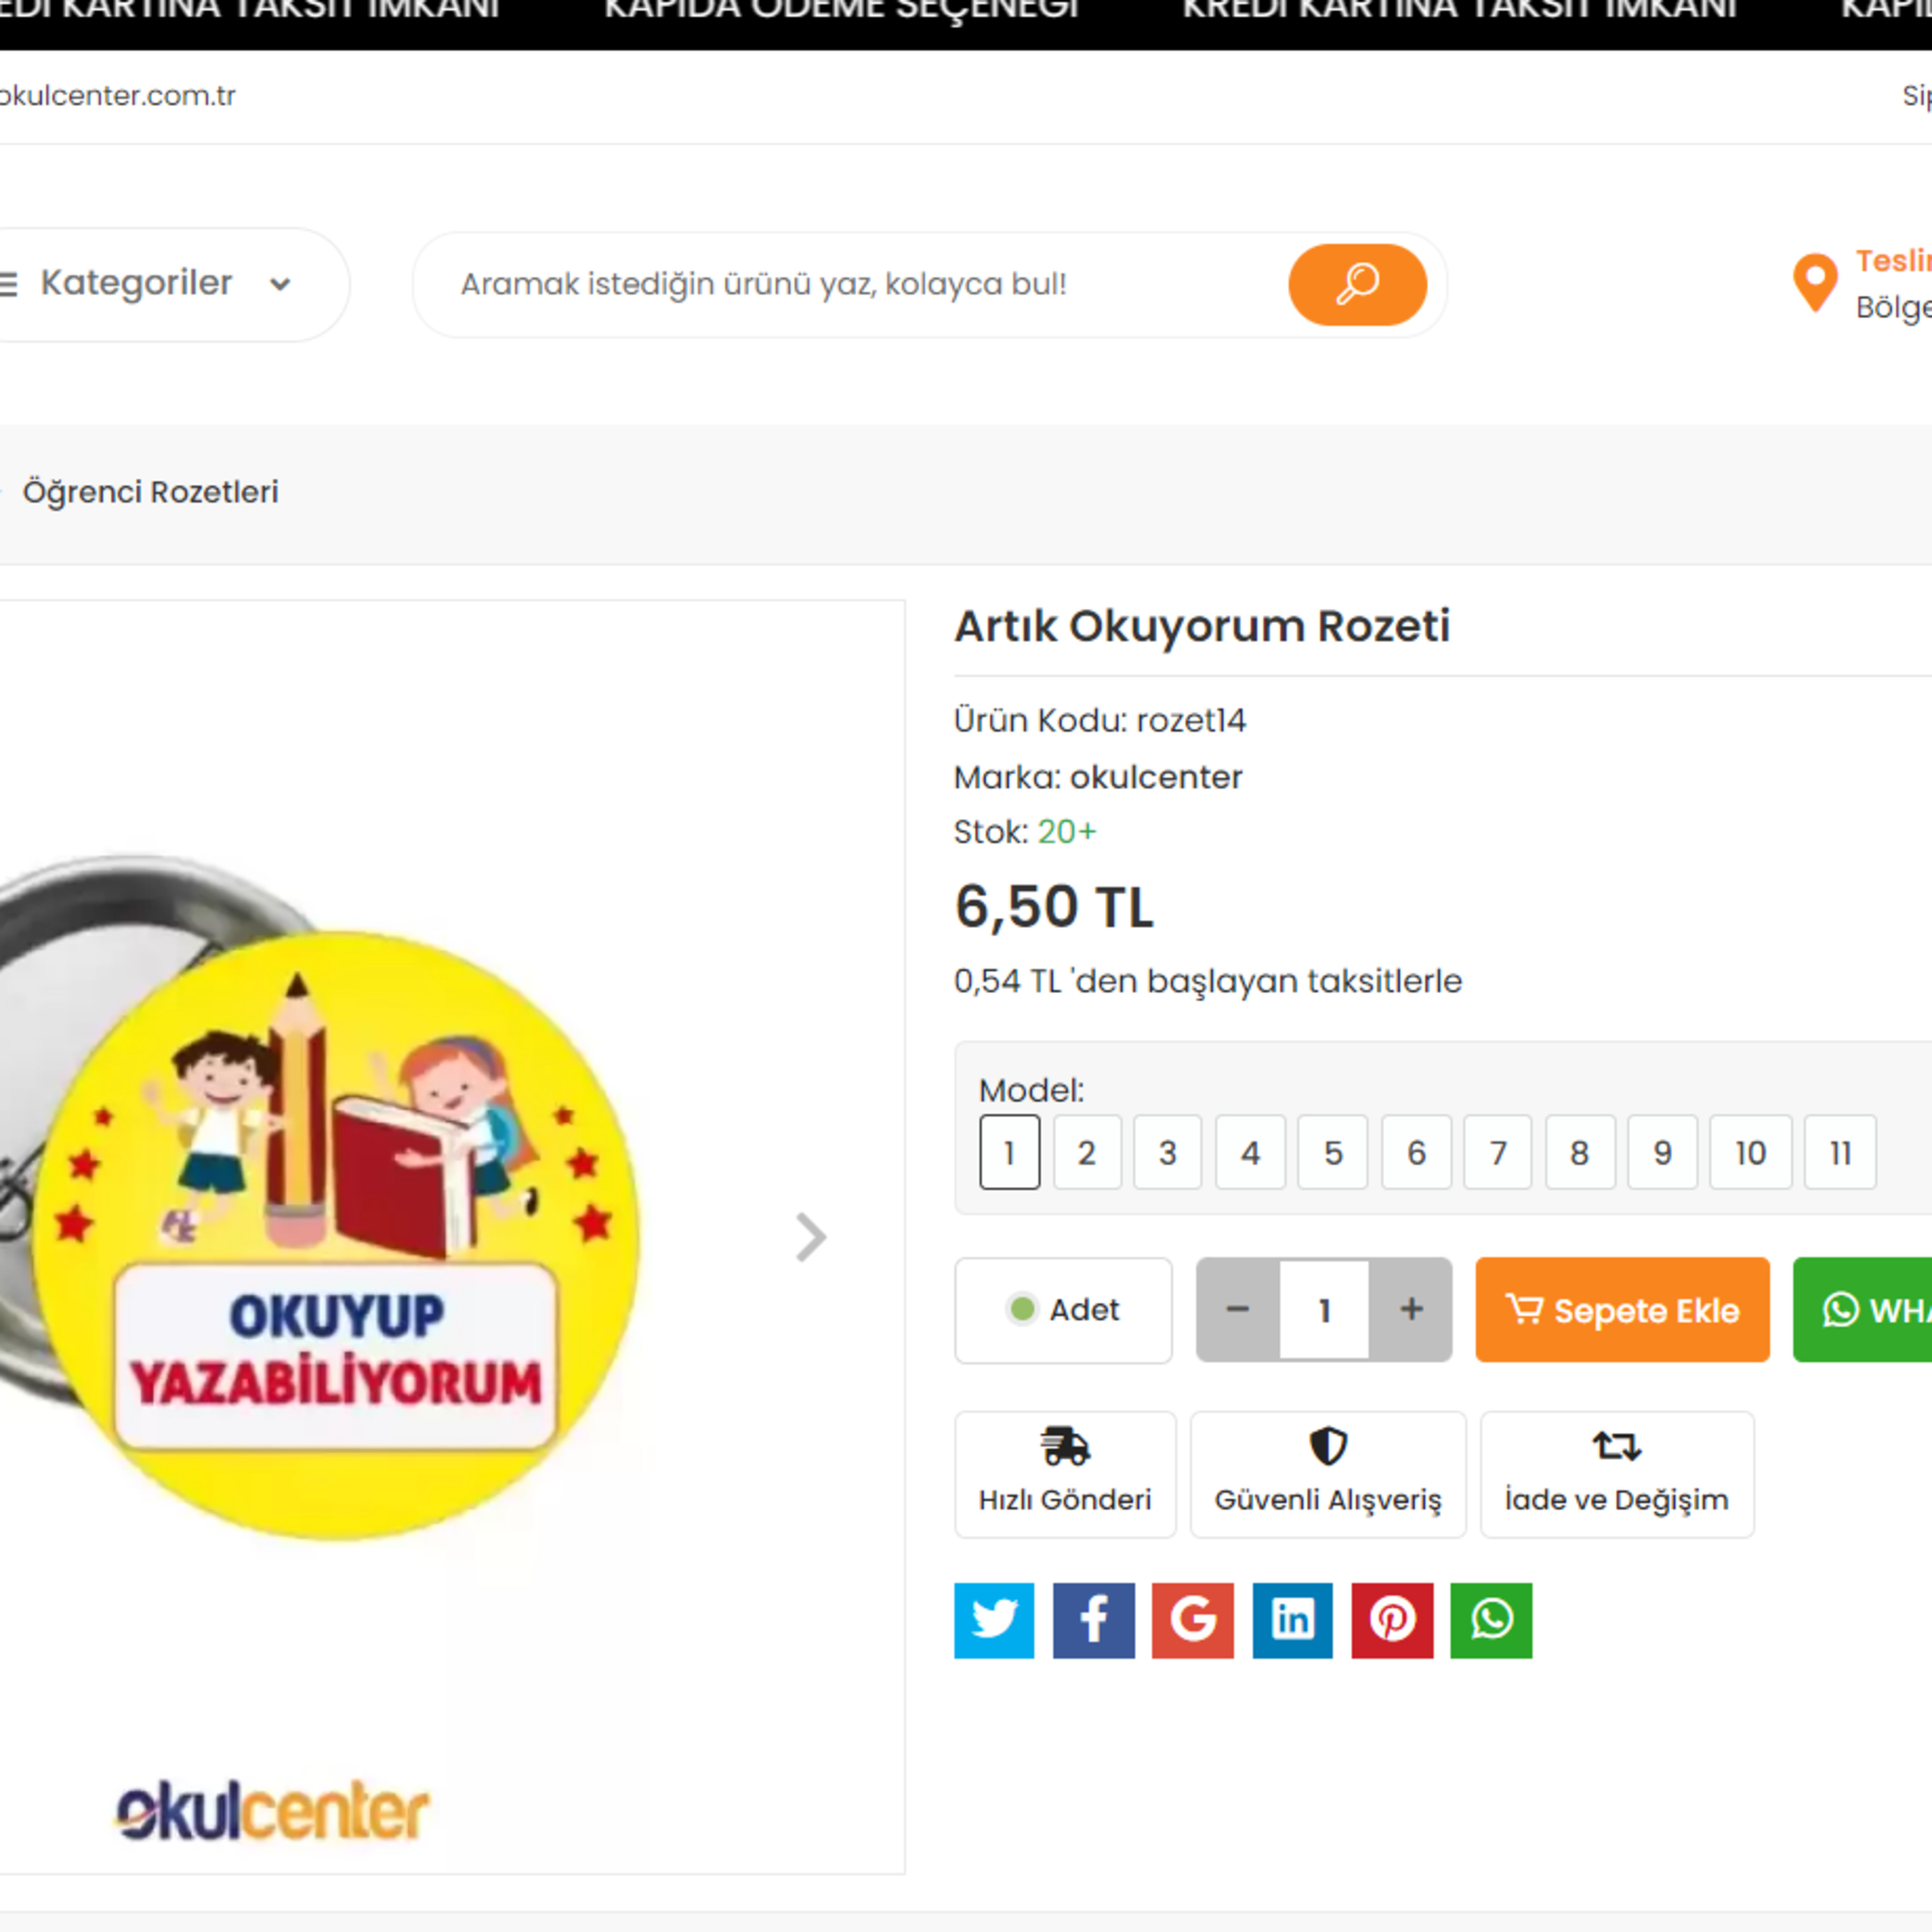Viewport: 1932px width, 1932px height.
Task: Select model option 2
Action: pyautogui.click(x=1087, y=1152)
